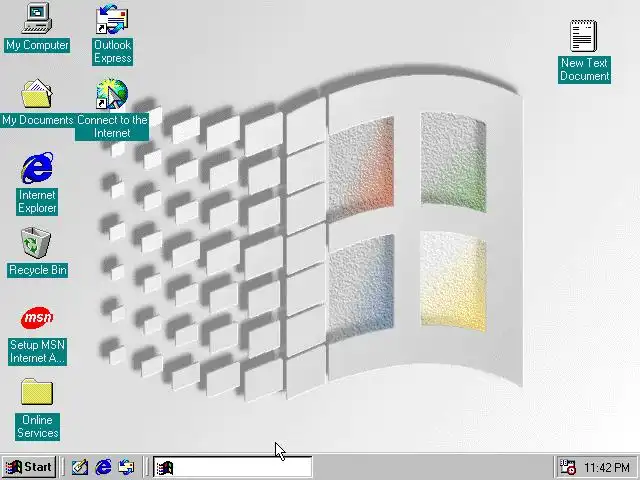
Task: Click Show Desktop in Quick Launch
Action: pos(80,467)
